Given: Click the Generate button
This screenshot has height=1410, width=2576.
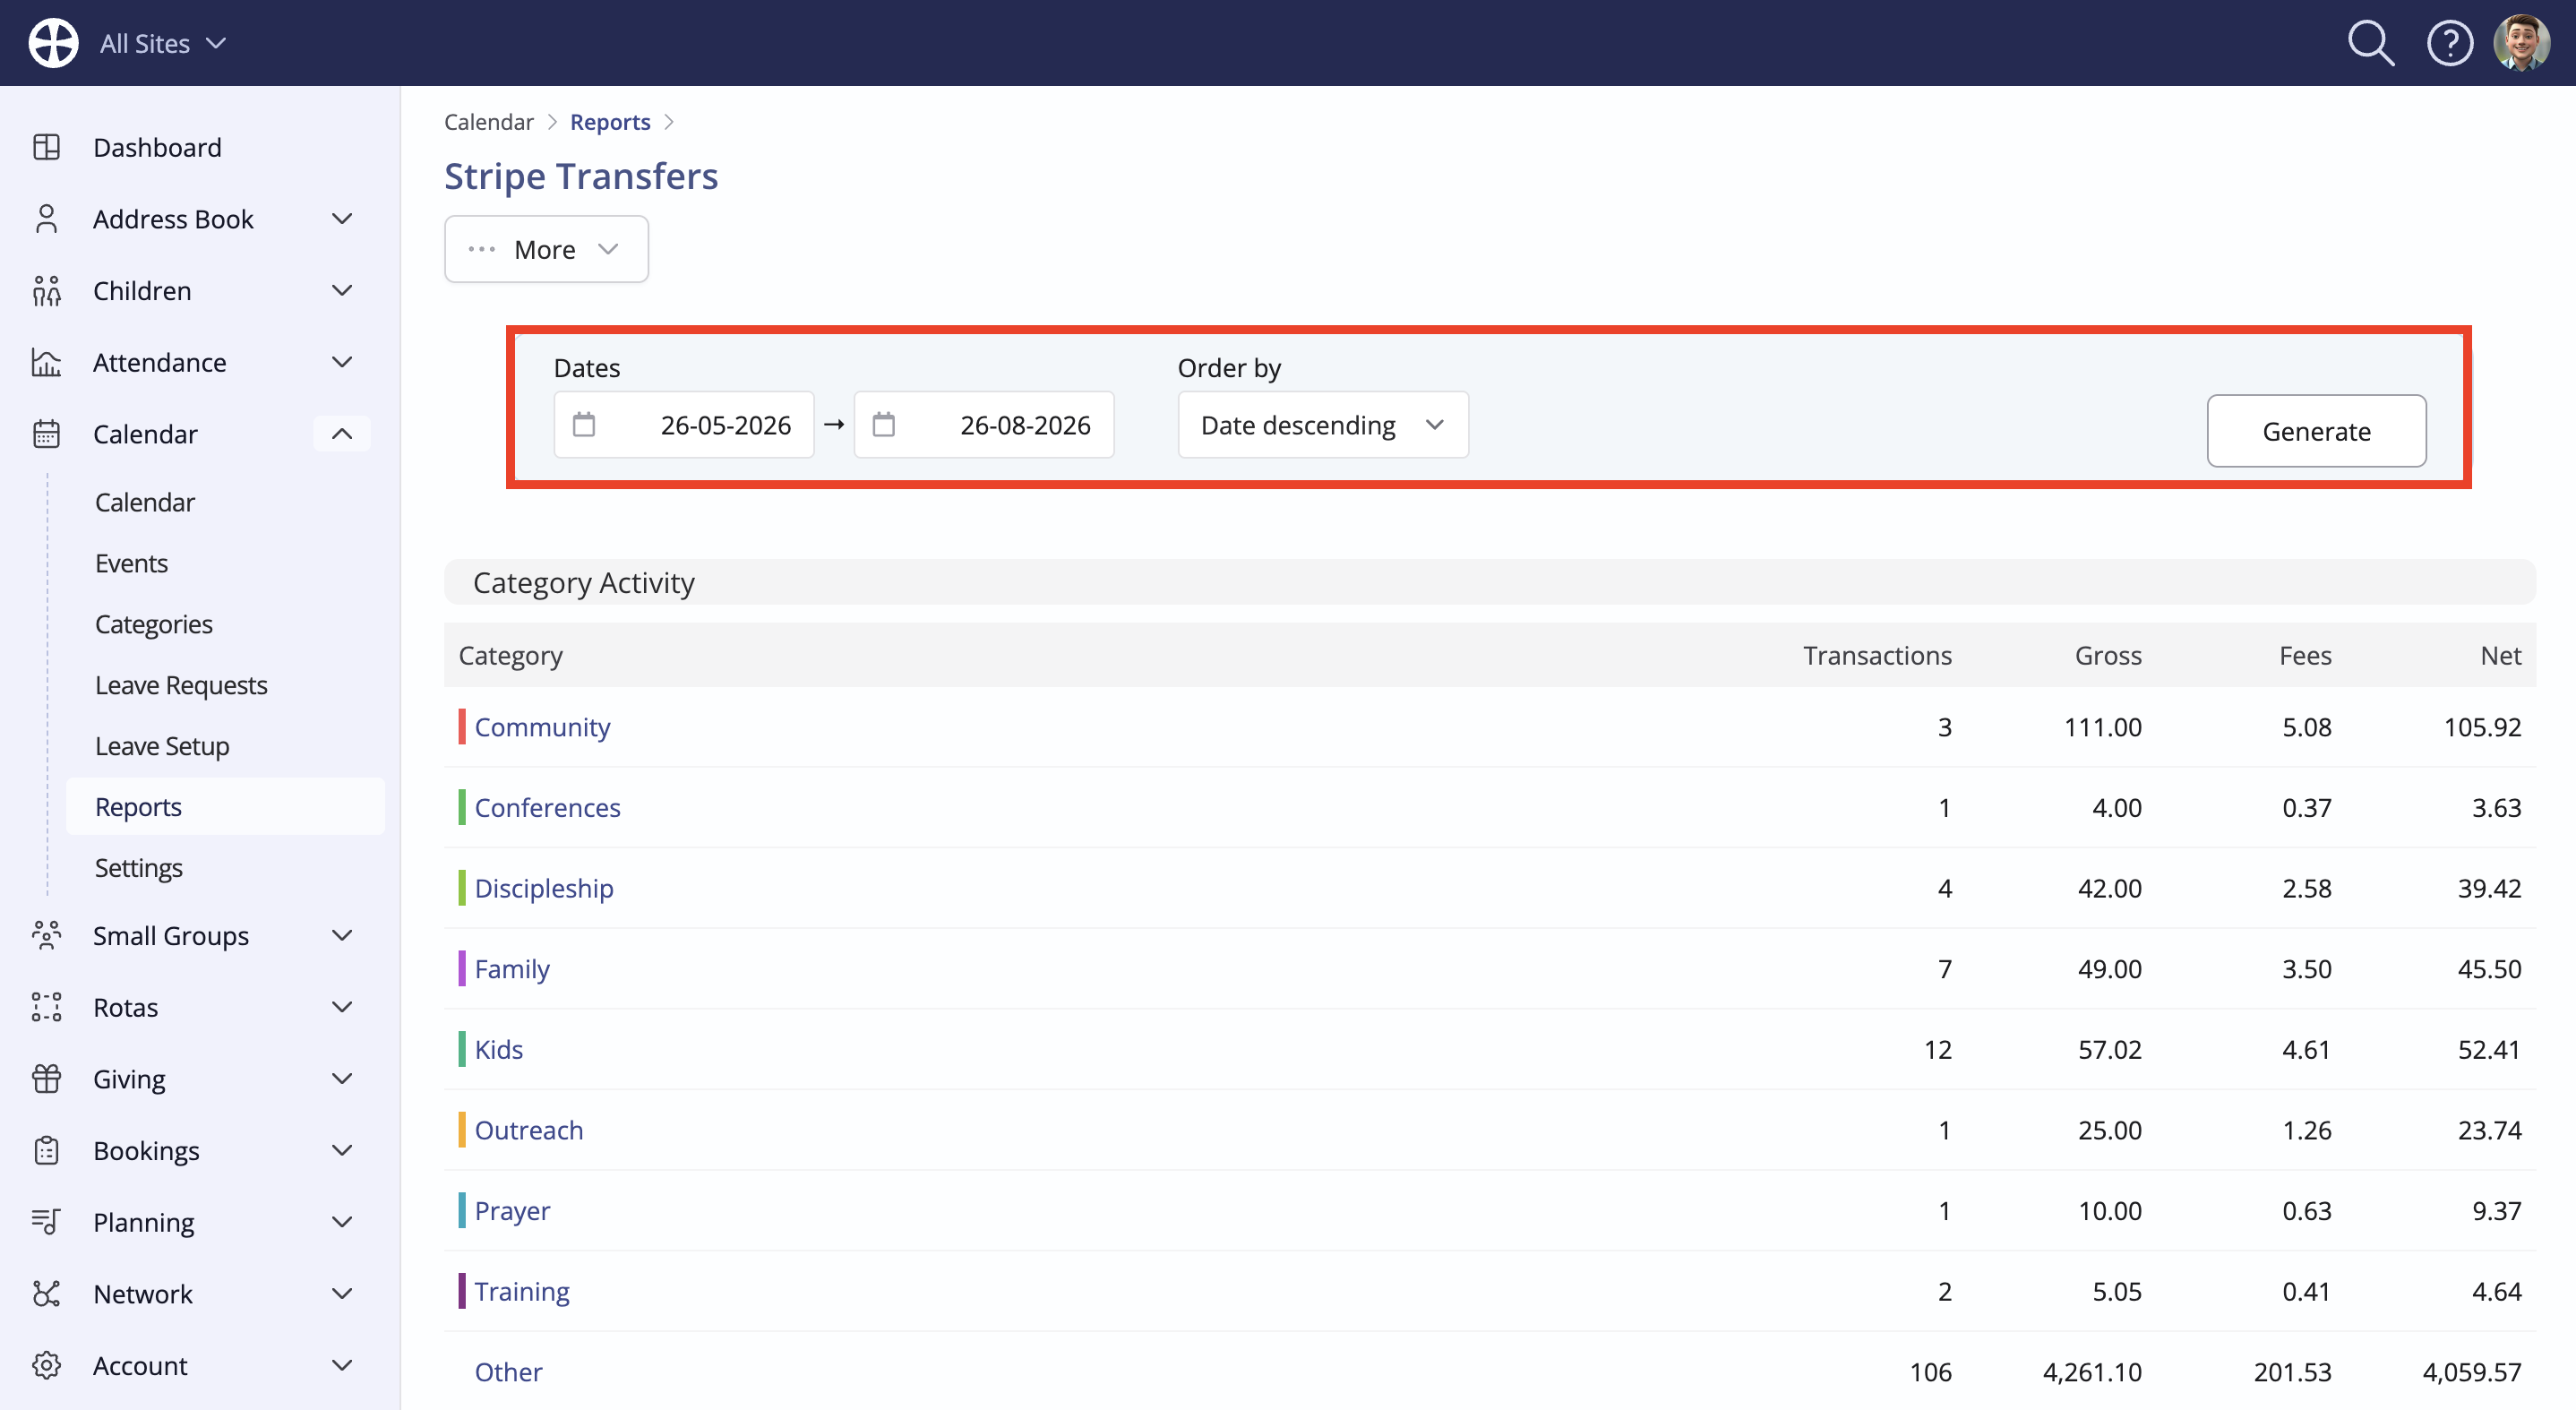Looking at the screenshot, I should tap(2316, 431).
